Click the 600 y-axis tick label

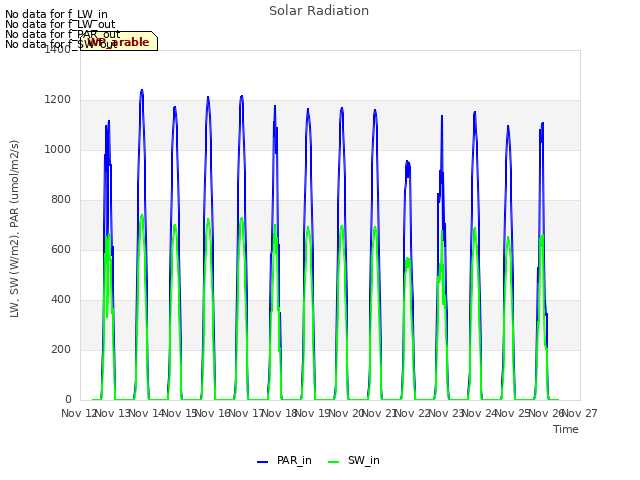pos(61,249)
